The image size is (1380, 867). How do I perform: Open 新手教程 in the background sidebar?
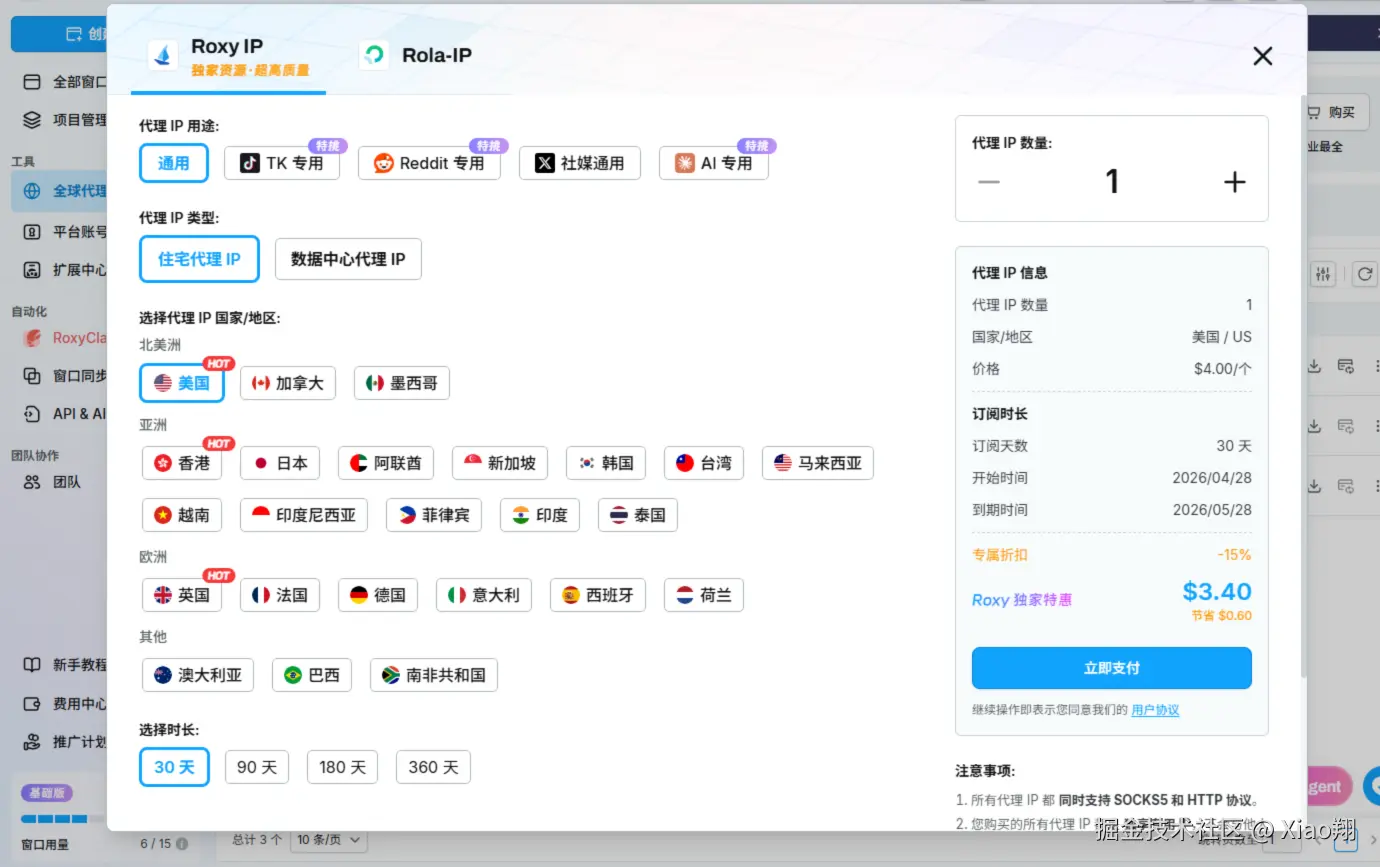click(65, 665)
